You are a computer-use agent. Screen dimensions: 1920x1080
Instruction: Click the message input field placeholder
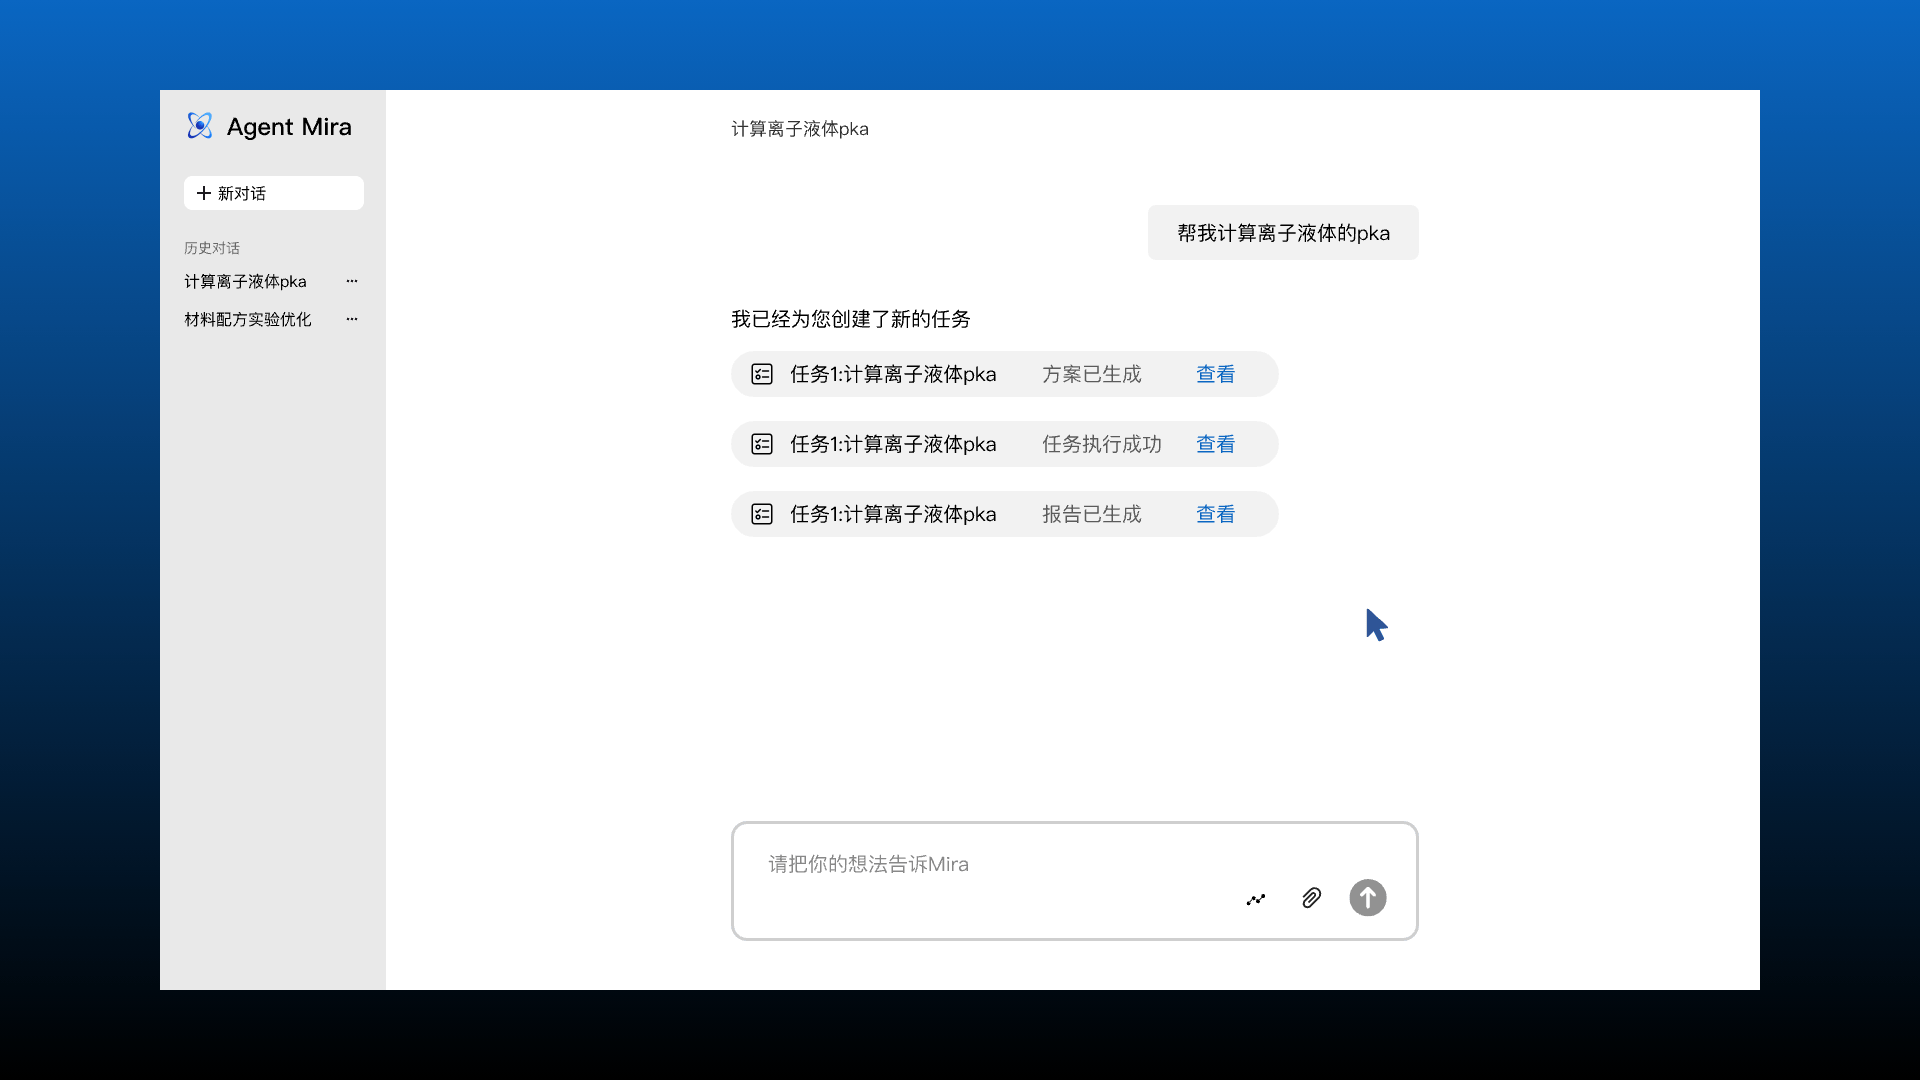click(x=868, y=864)
